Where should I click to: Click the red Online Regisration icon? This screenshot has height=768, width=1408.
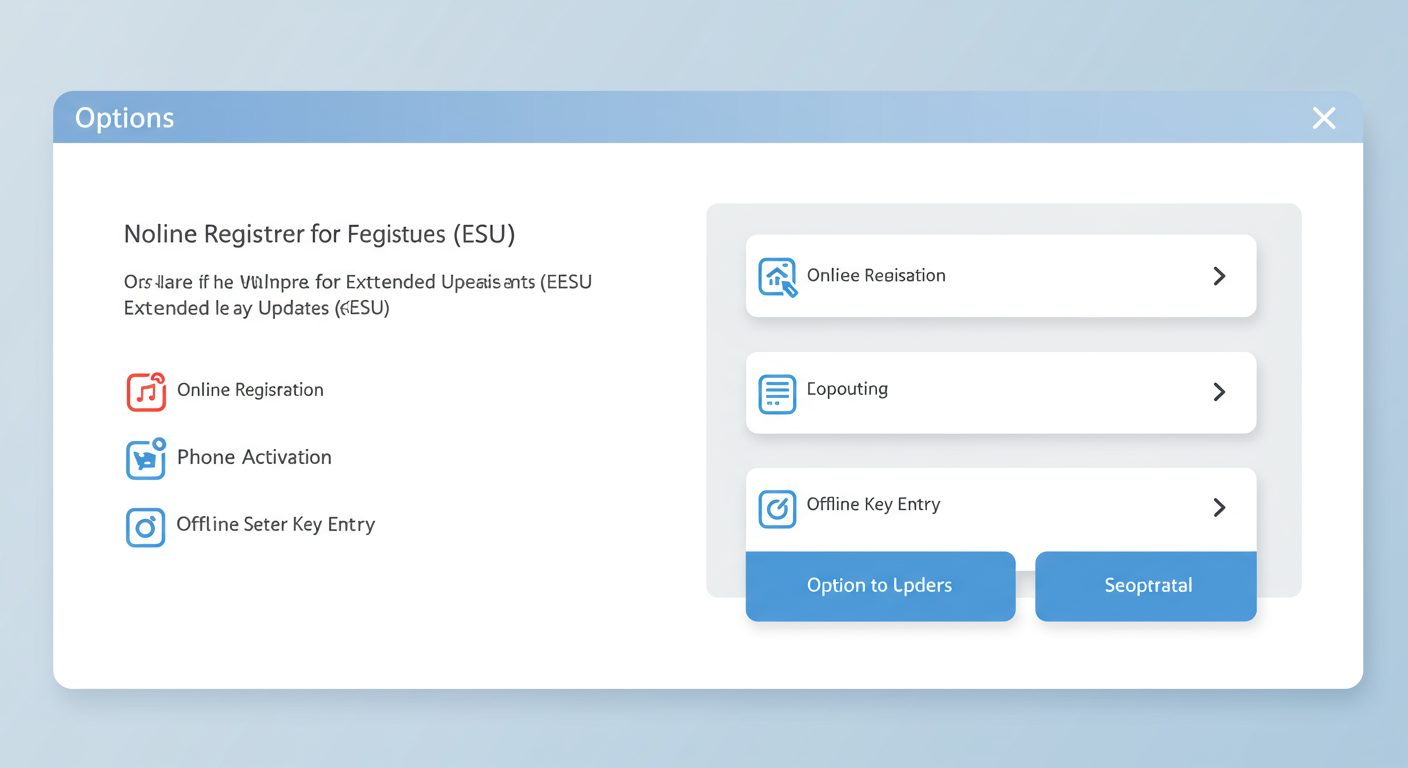tap(146, 391)
